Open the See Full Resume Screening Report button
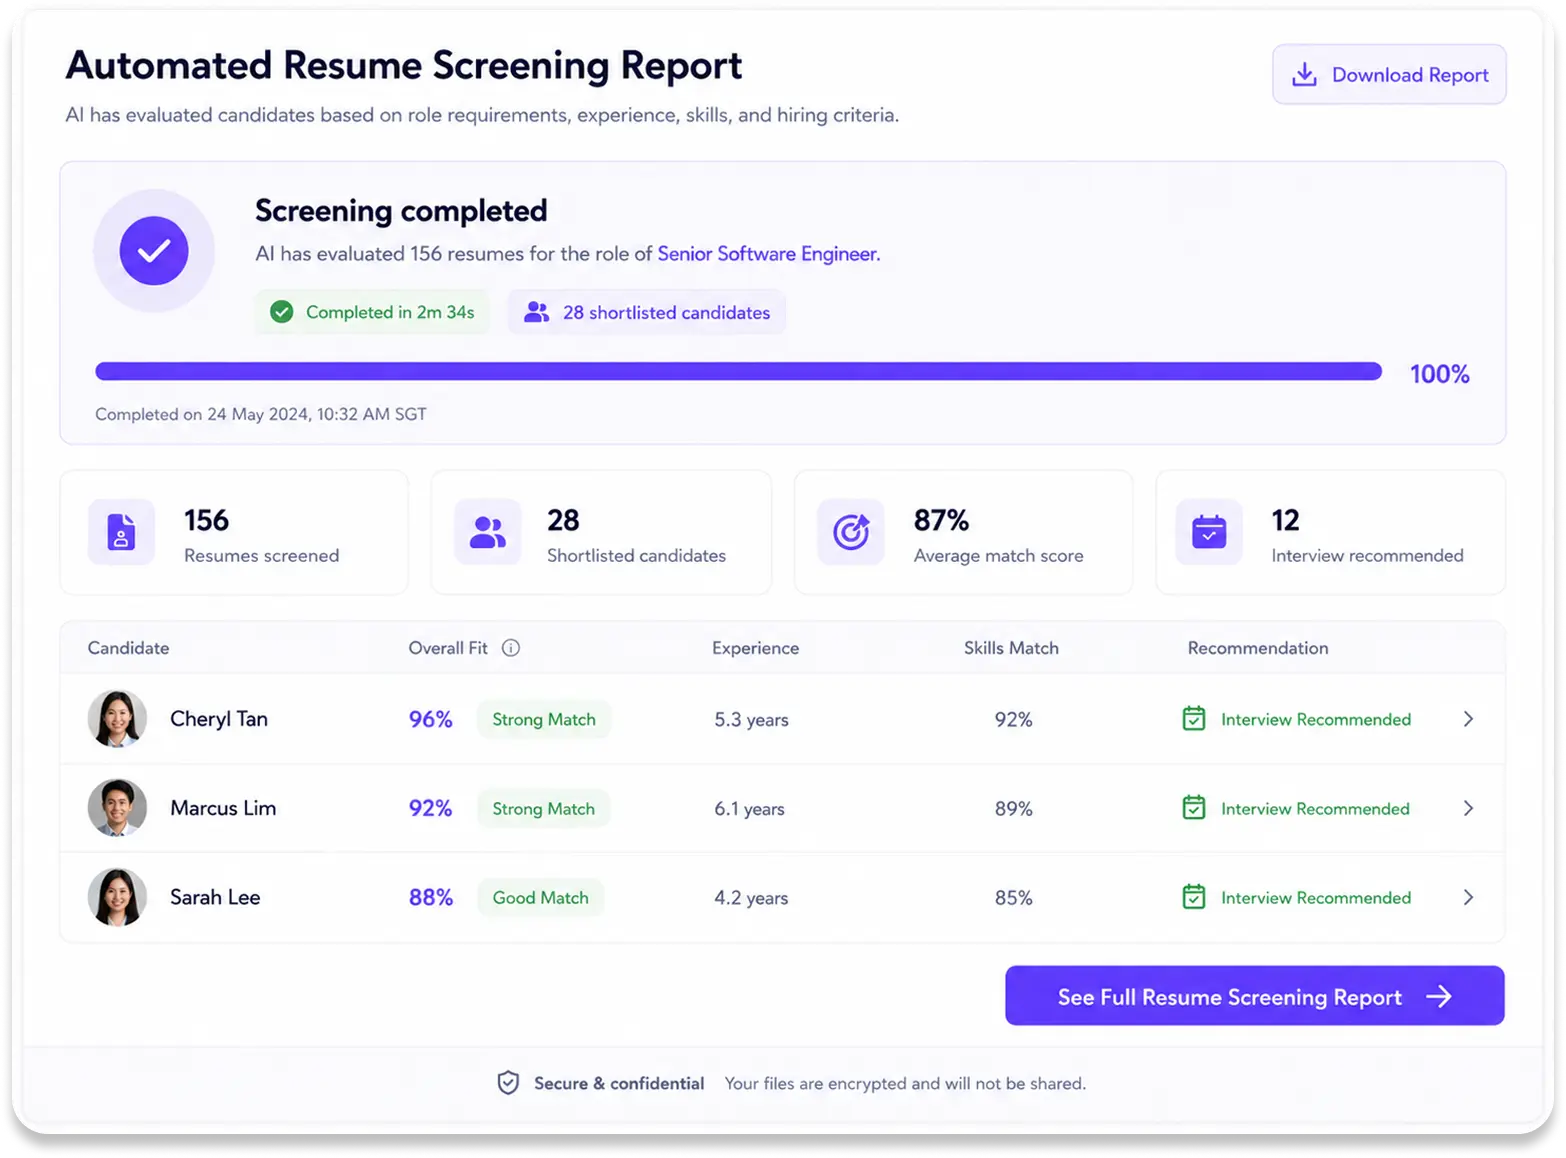This screenshot has height=1158, width=1566. 1254,996
